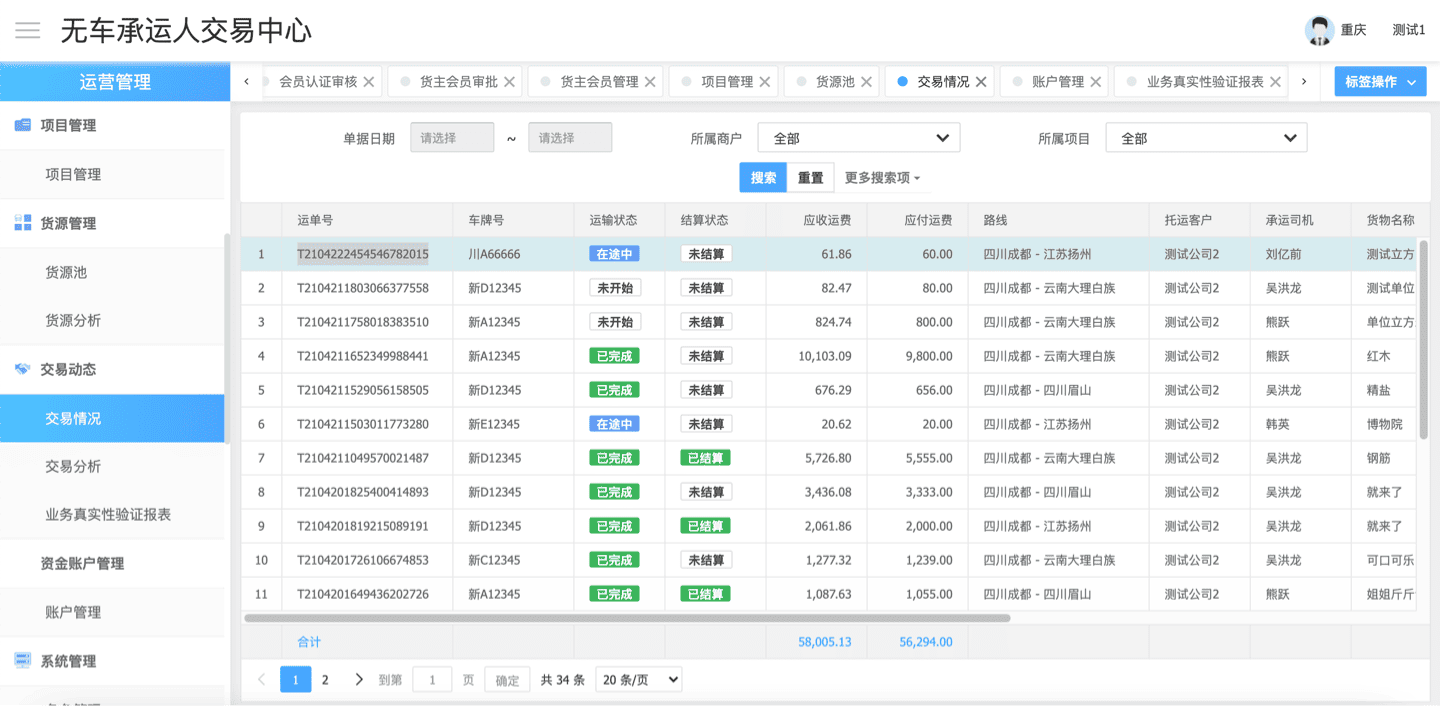The width and height of the screenshot is (1440, 706).
Task: Click the 搜索 button
Action: coord(763,178)
